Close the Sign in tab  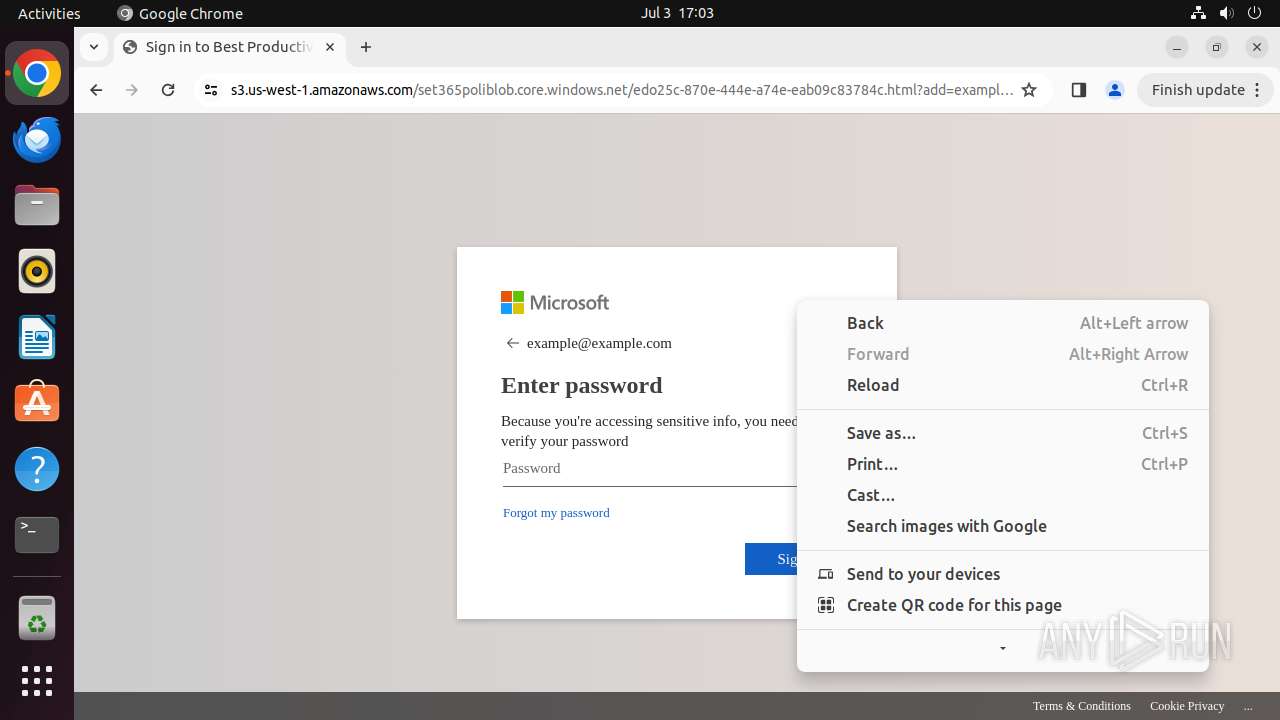(330, 47)
